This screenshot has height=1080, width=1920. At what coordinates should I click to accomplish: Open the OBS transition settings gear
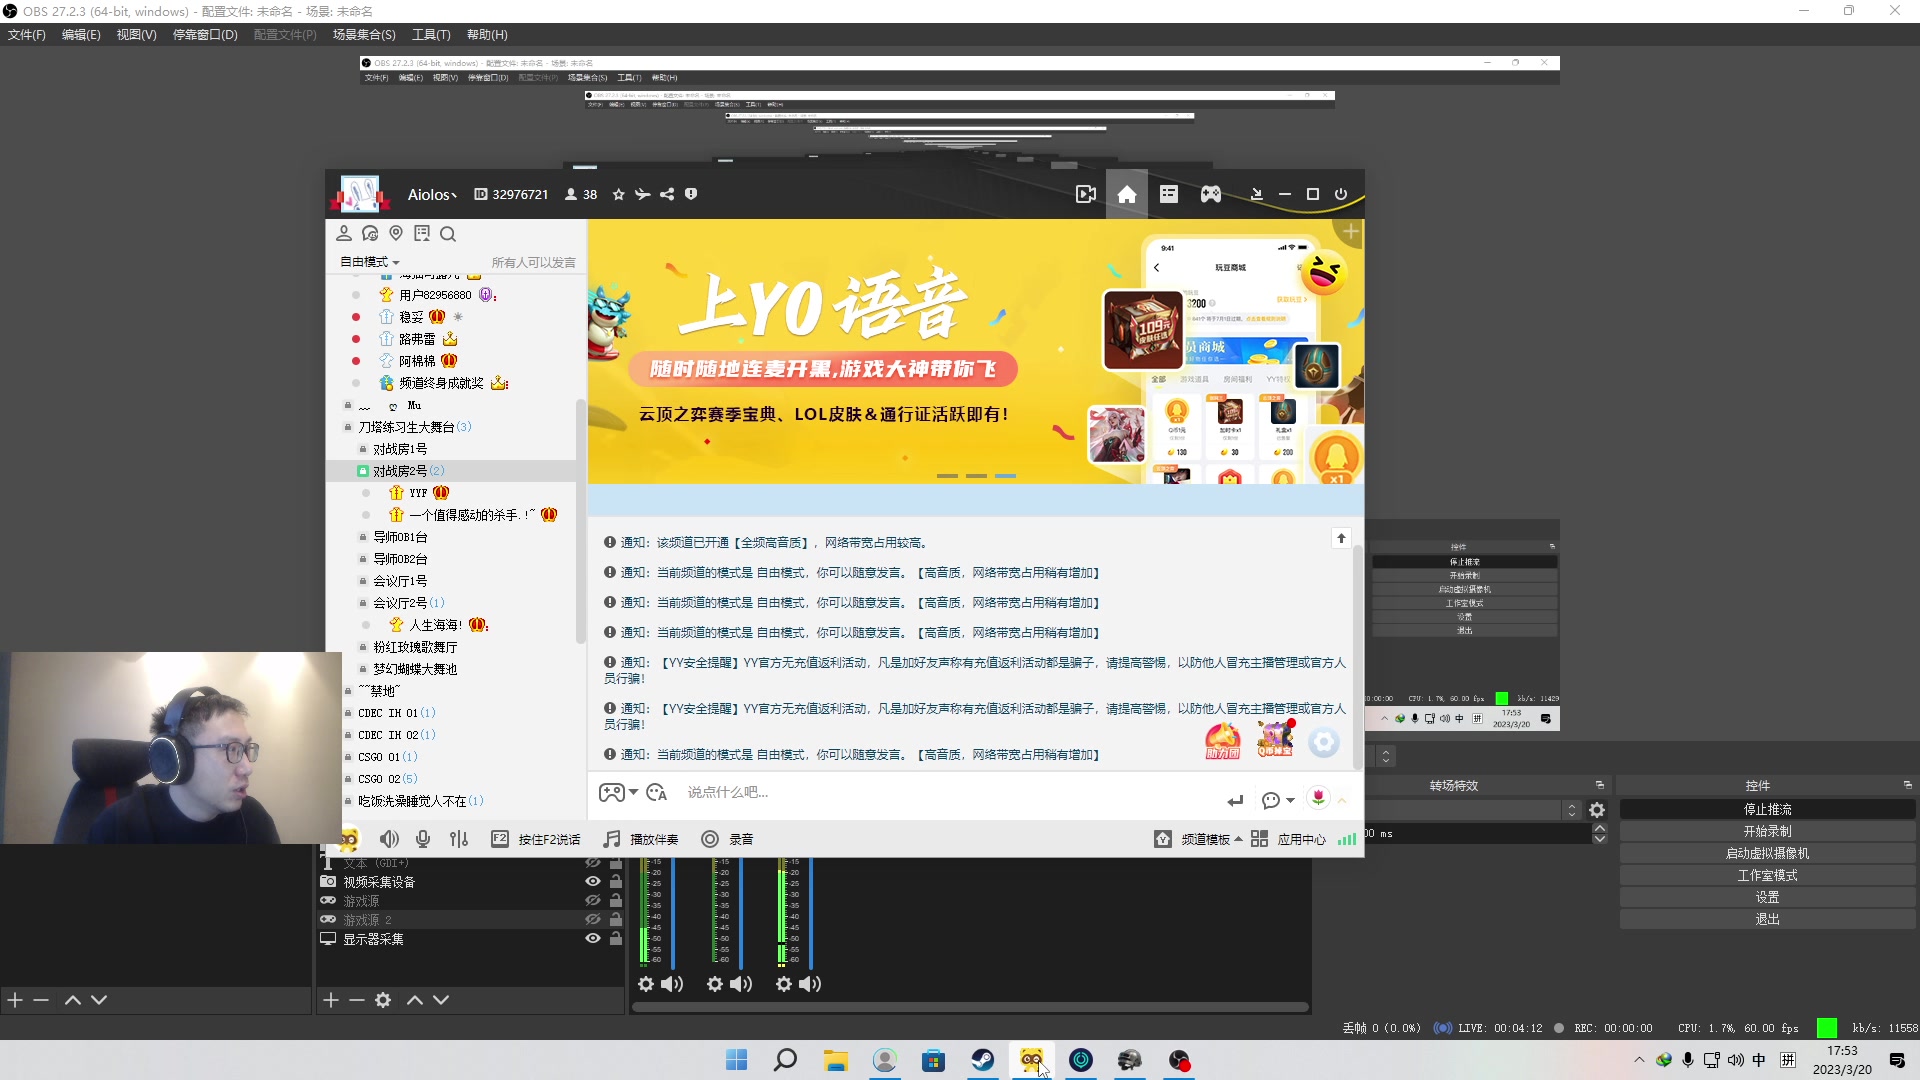pos(1597,811)
